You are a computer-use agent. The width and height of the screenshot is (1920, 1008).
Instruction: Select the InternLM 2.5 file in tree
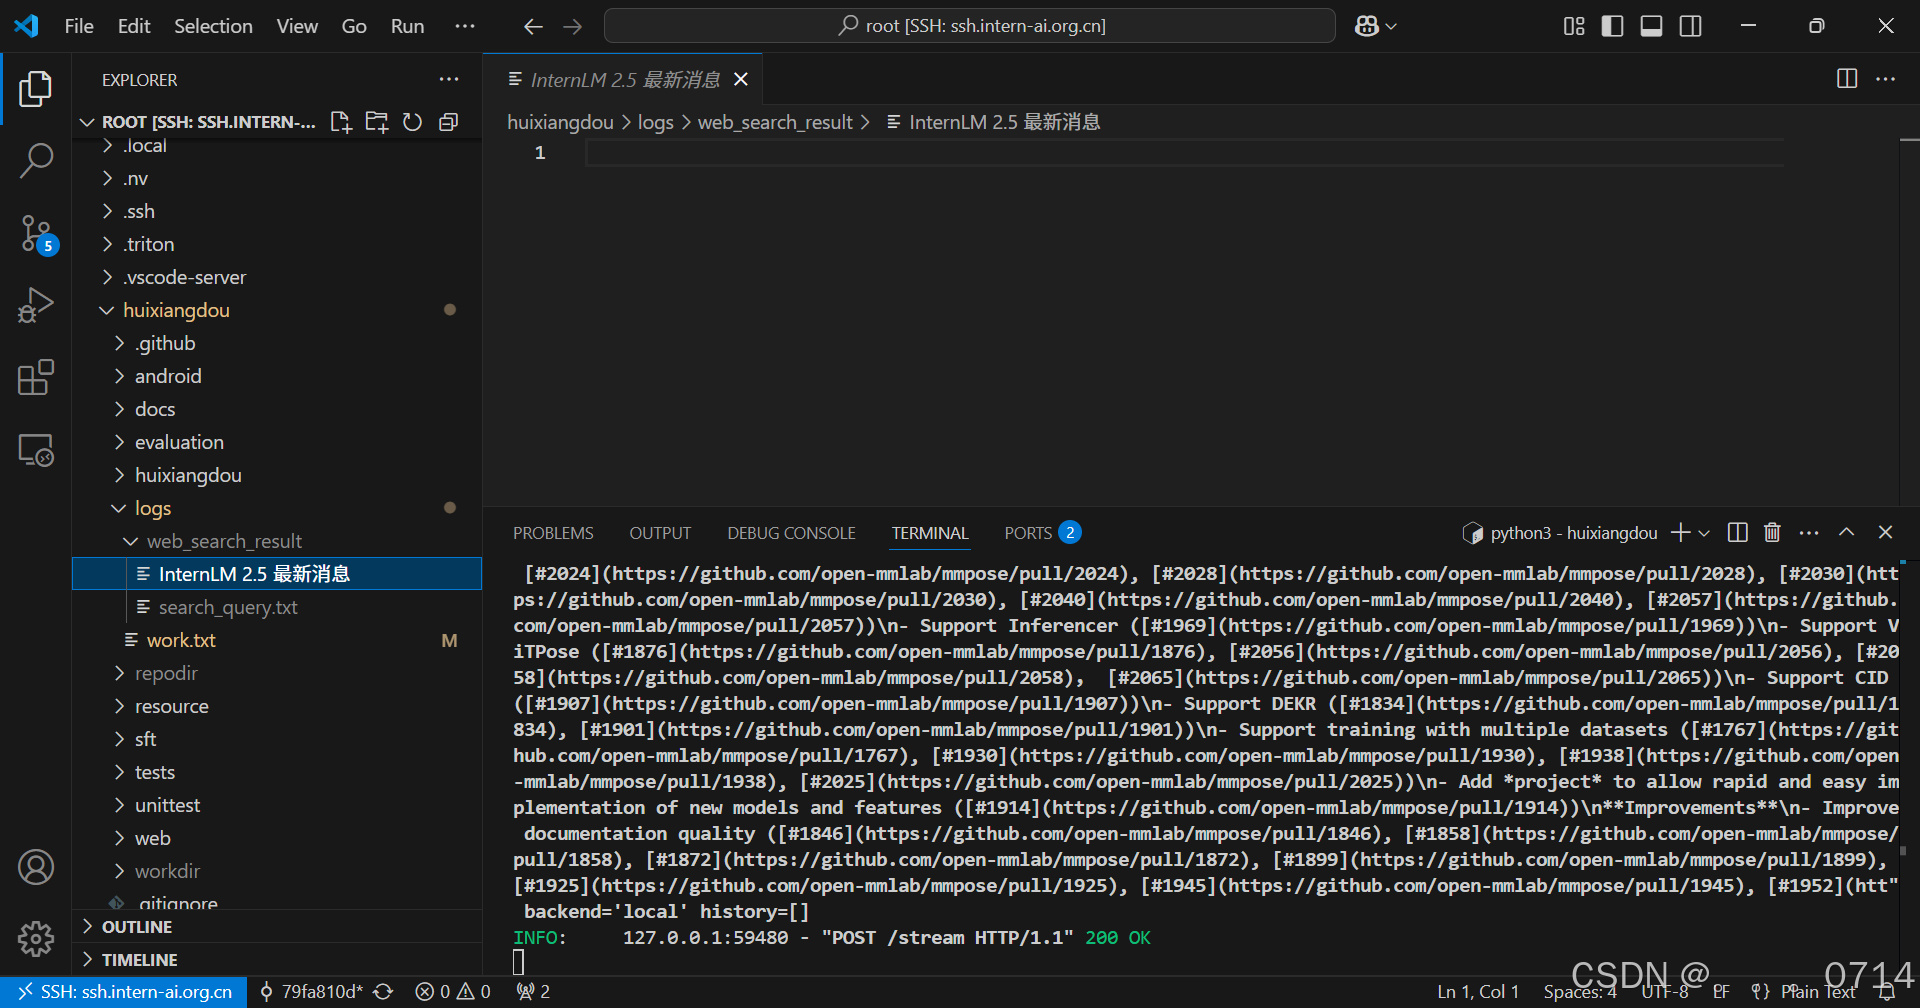277,574
